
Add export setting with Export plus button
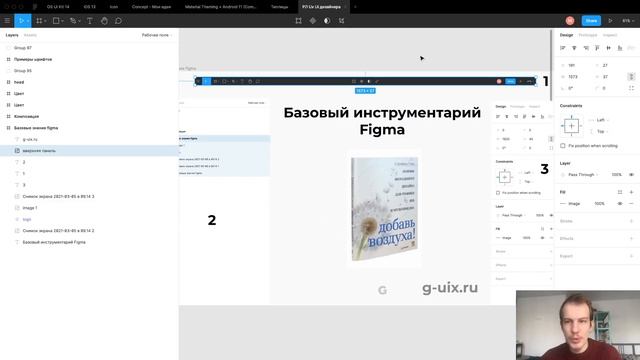coord(631,256)
